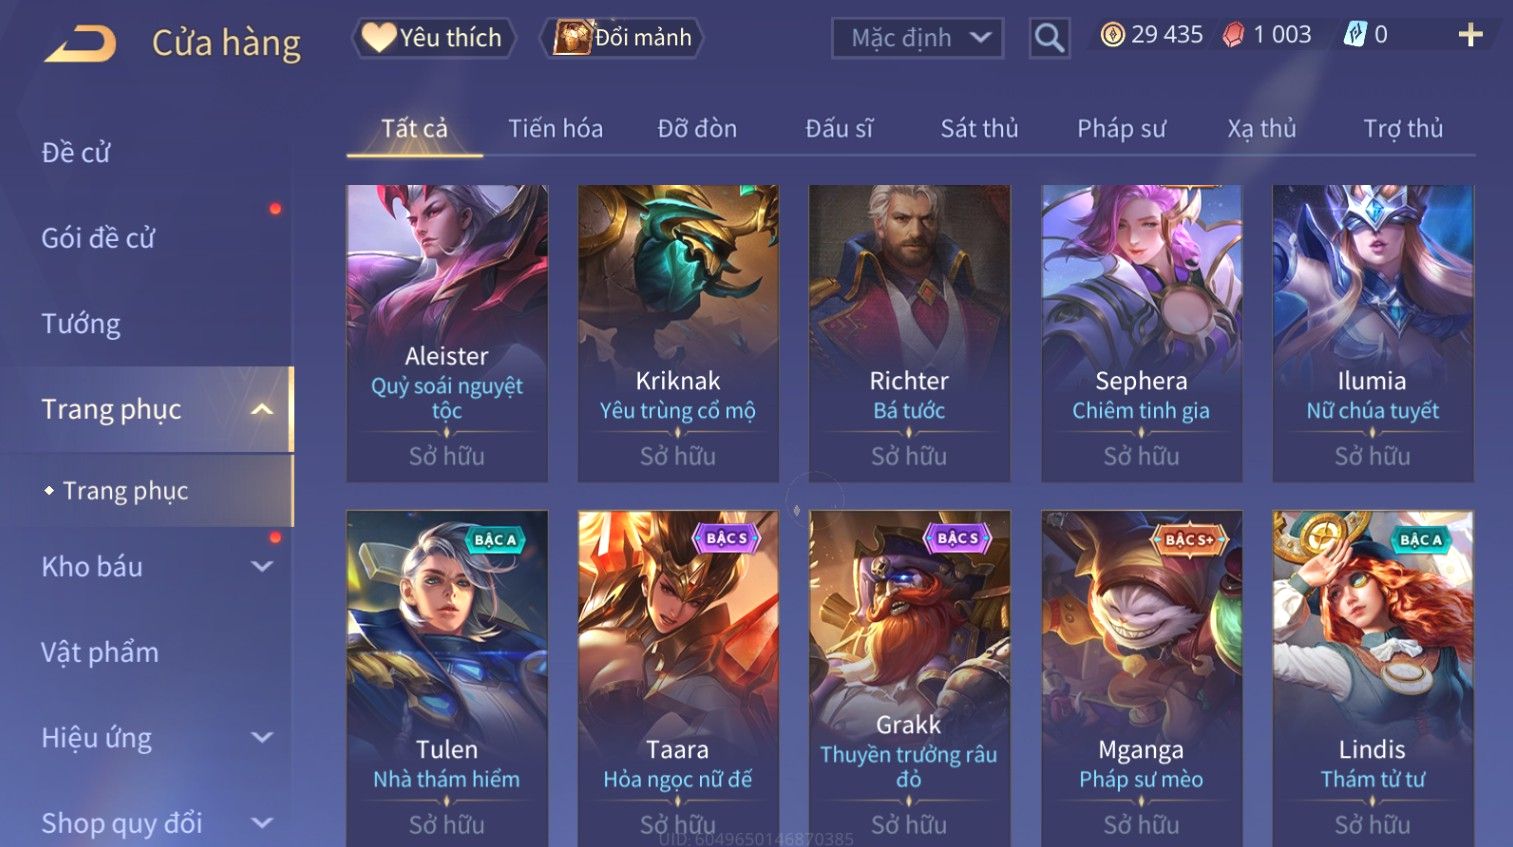Viewport: 1513px width, 847px height.
Task: Open the Tướng sidebar menu item
Action: coord(81,324)
